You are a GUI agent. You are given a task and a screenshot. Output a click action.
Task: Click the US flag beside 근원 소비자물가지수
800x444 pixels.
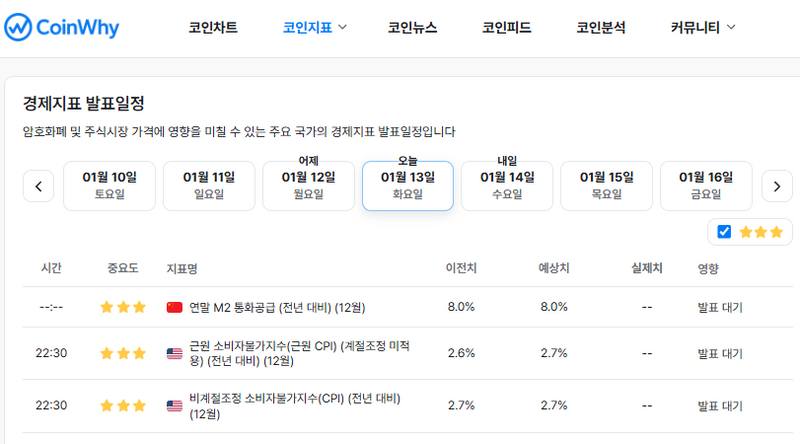pos(174,353)
